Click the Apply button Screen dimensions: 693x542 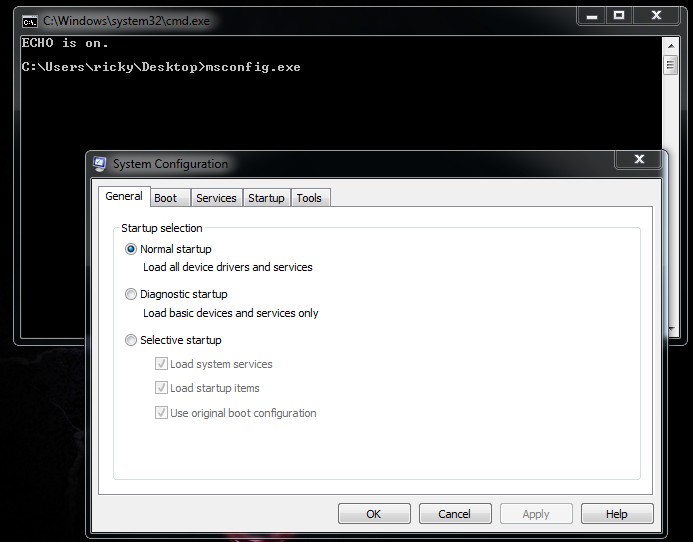(536, 514)
